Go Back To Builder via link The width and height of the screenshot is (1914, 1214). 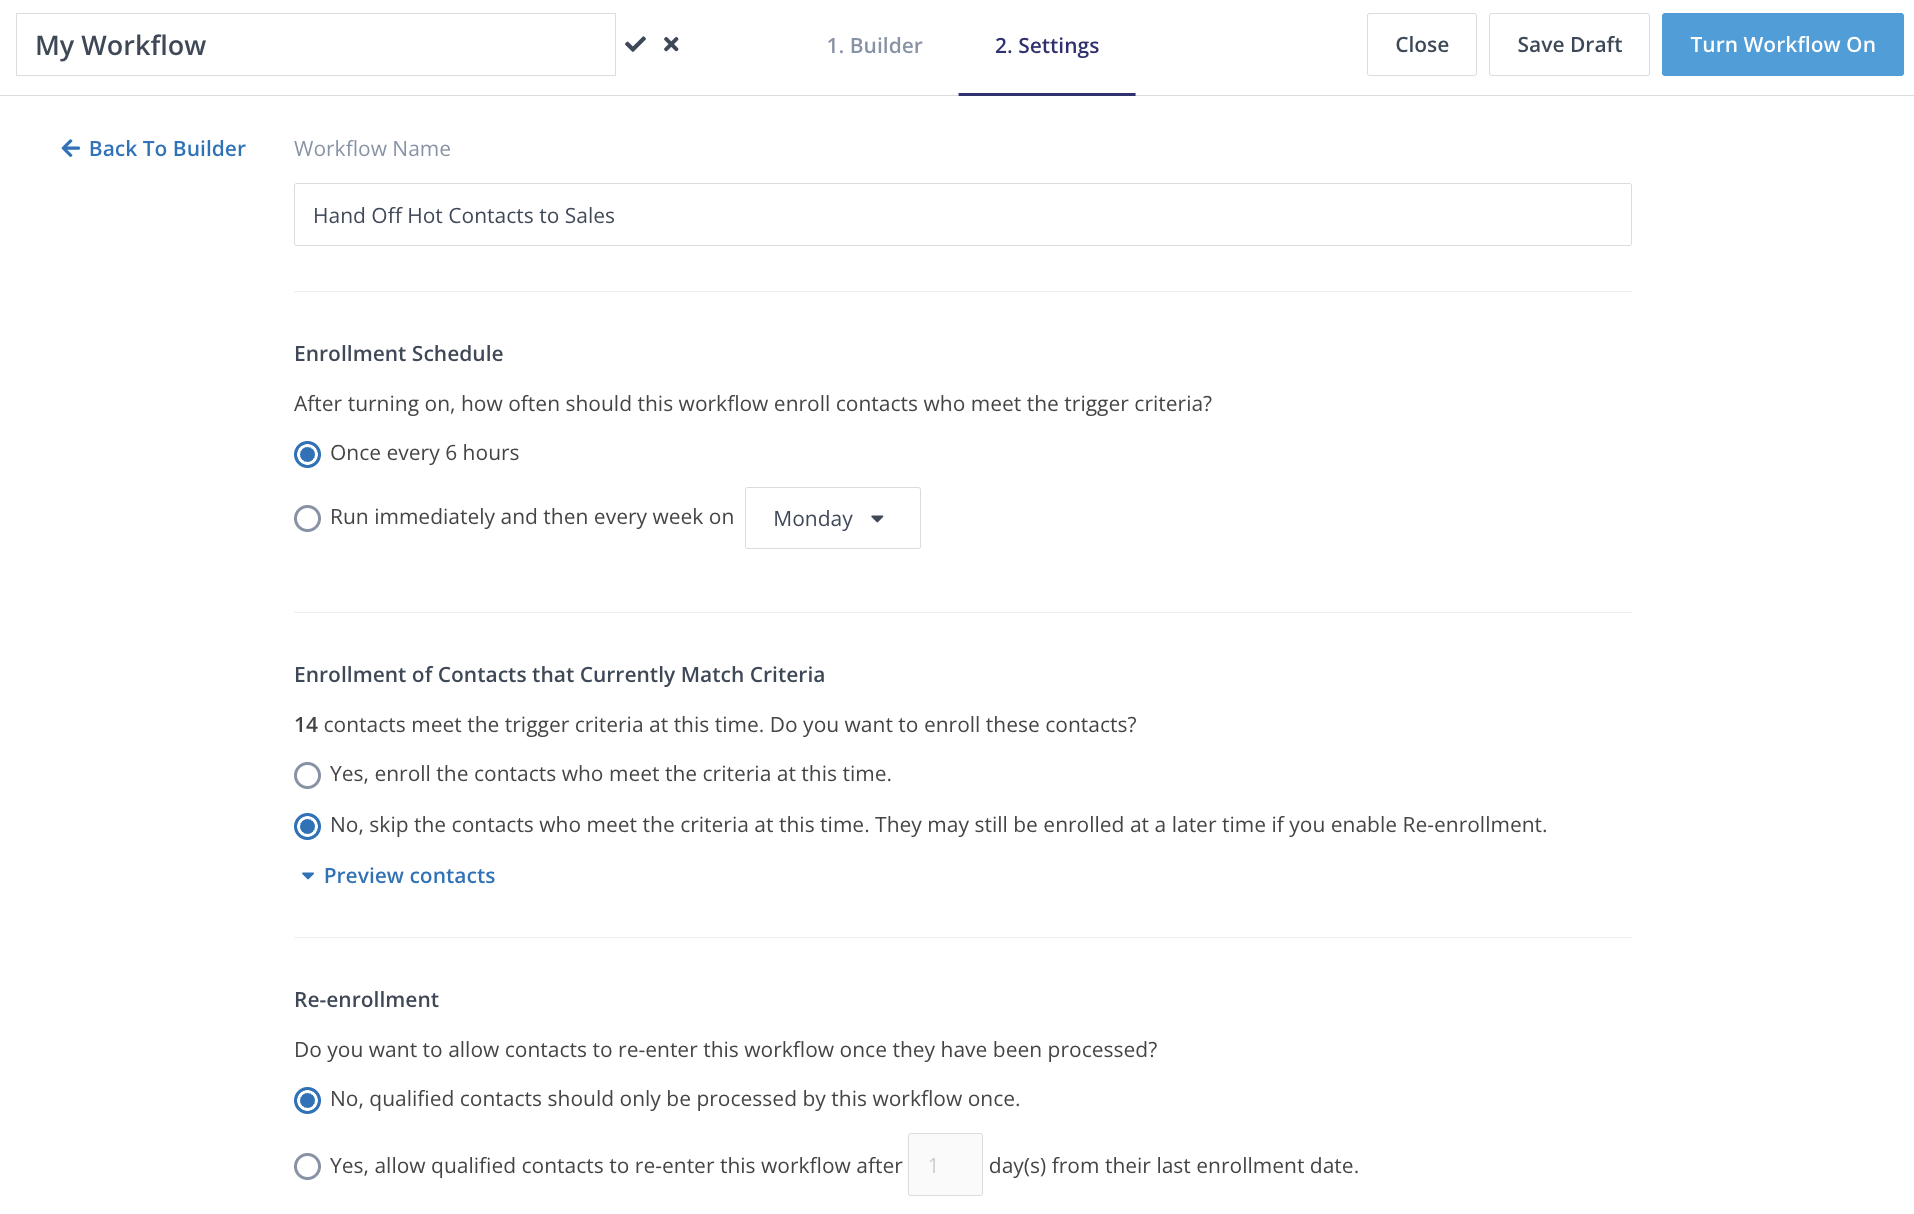(x=167, y=148)
